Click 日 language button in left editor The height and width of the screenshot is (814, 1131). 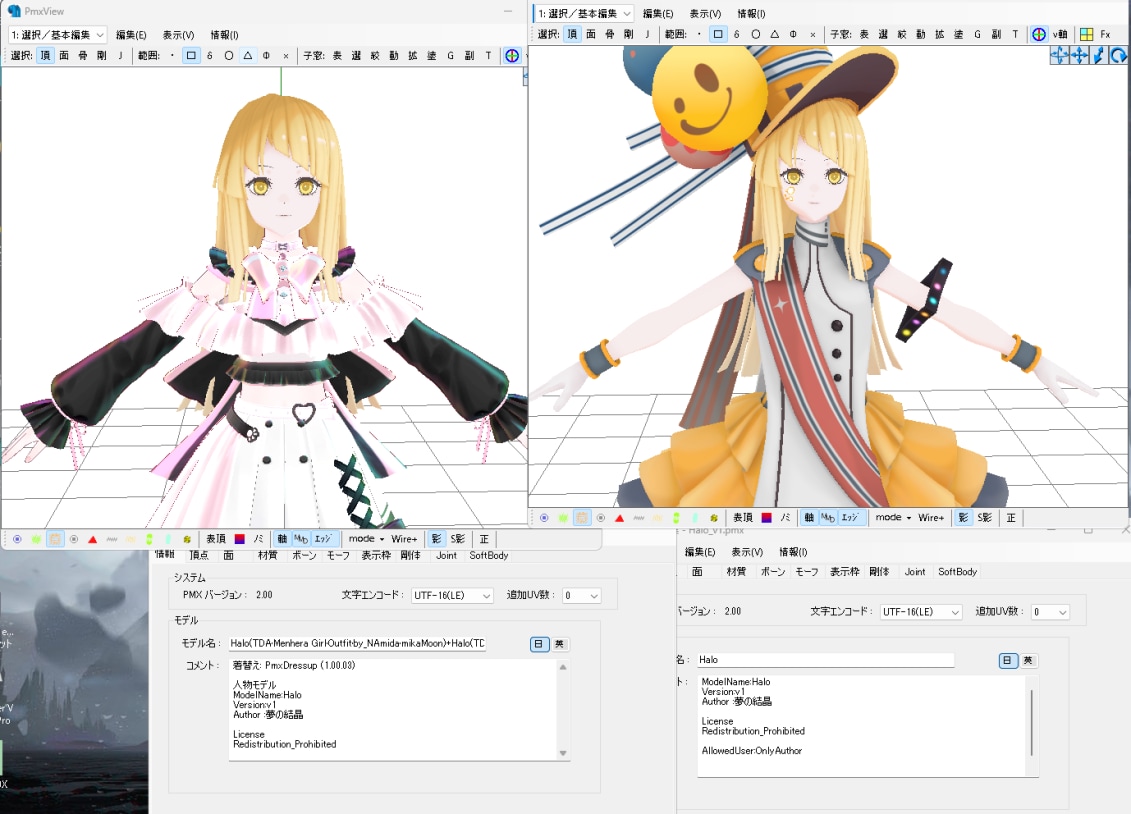(x=539, y=644)
